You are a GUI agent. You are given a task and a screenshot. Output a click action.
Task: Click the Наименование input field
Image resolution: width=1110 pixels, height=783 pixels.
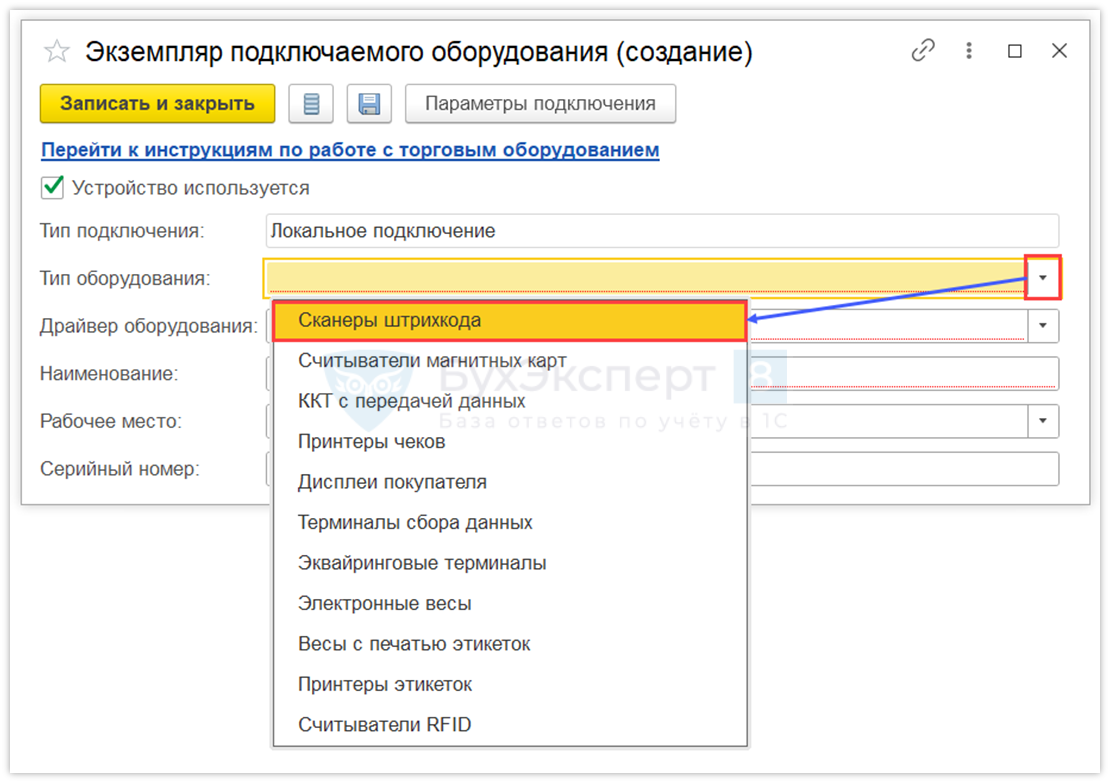coord(903,373)
